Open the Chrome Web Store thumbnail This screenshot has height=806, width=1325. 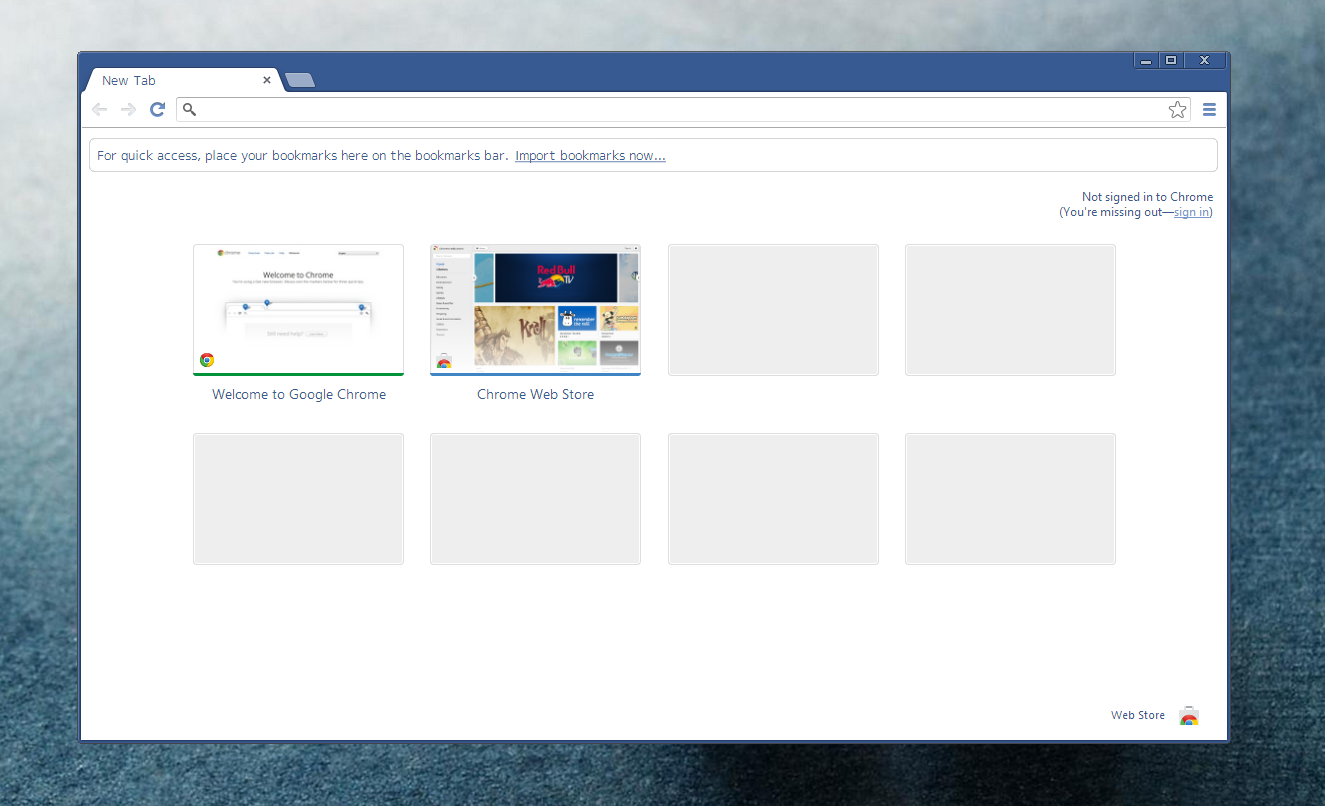(x=535, y=310)
